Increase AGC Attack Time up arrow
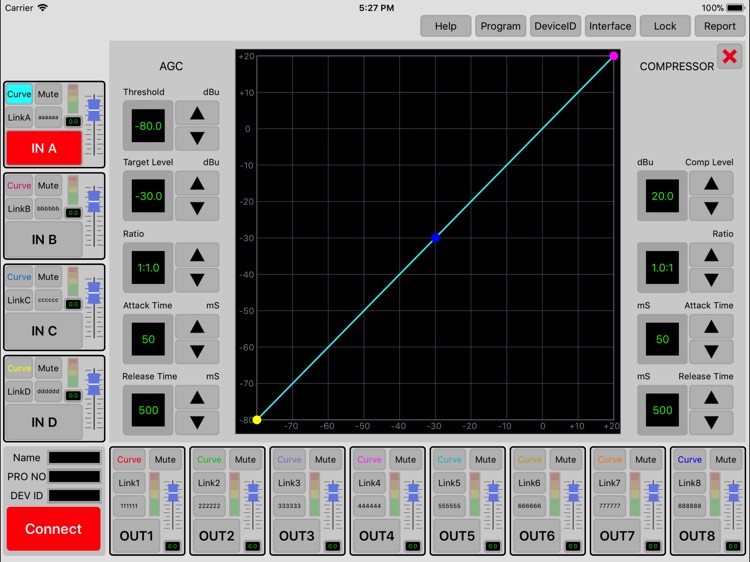This screenshot has width=750, height=562. coord(197,327)
